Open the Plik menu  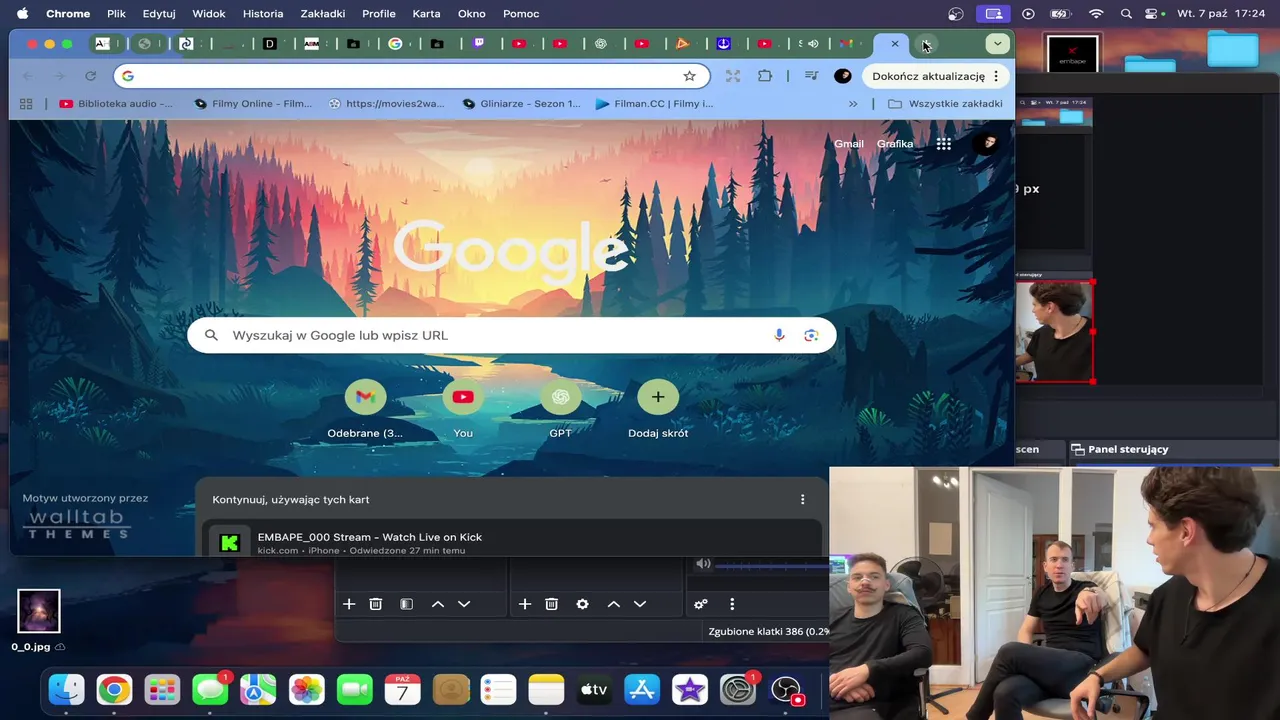click(x=116, y=14)
